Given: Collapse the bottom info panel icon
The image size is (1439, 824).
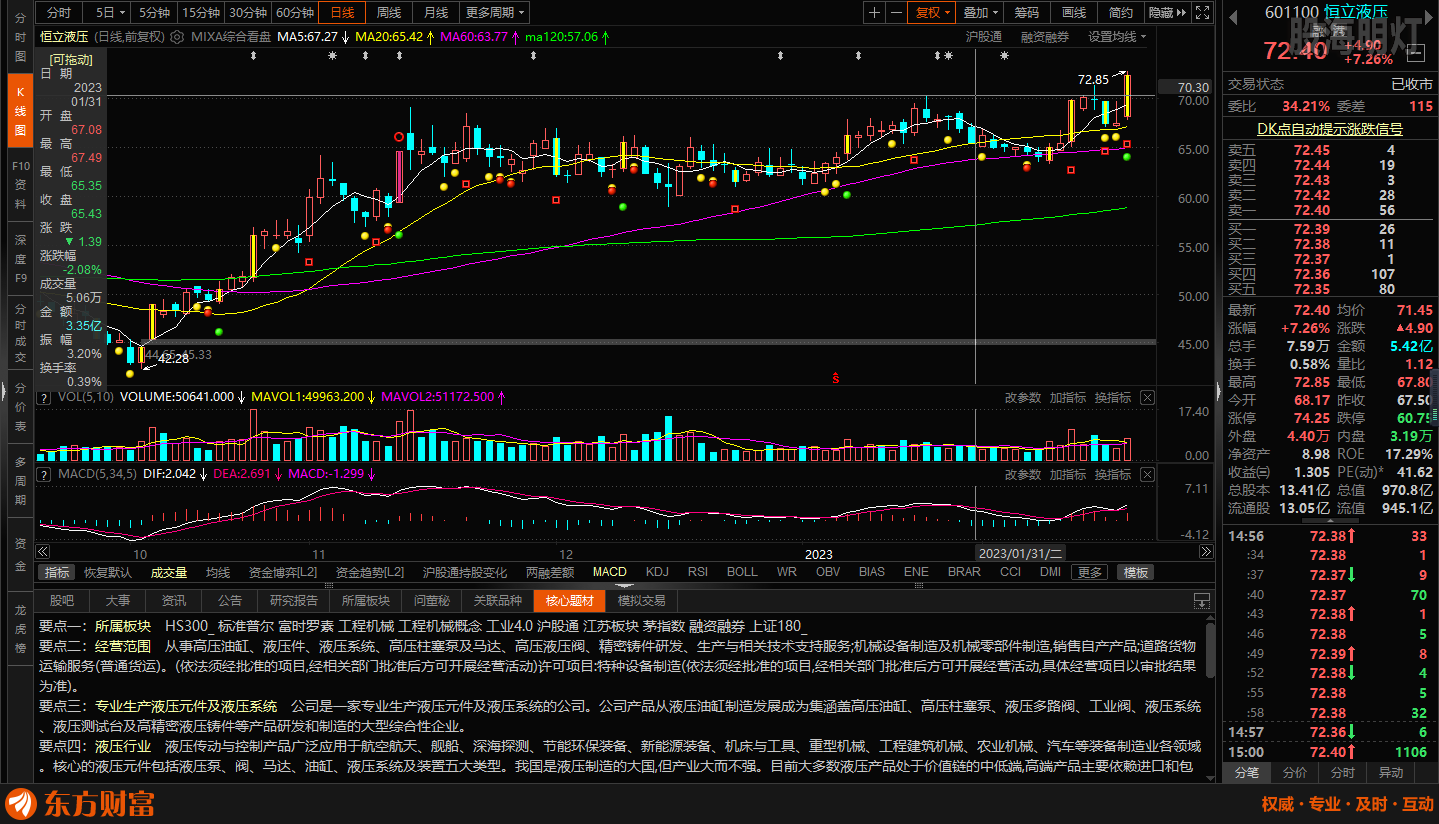Looking at the screenshot, I should pos(1202,601).
